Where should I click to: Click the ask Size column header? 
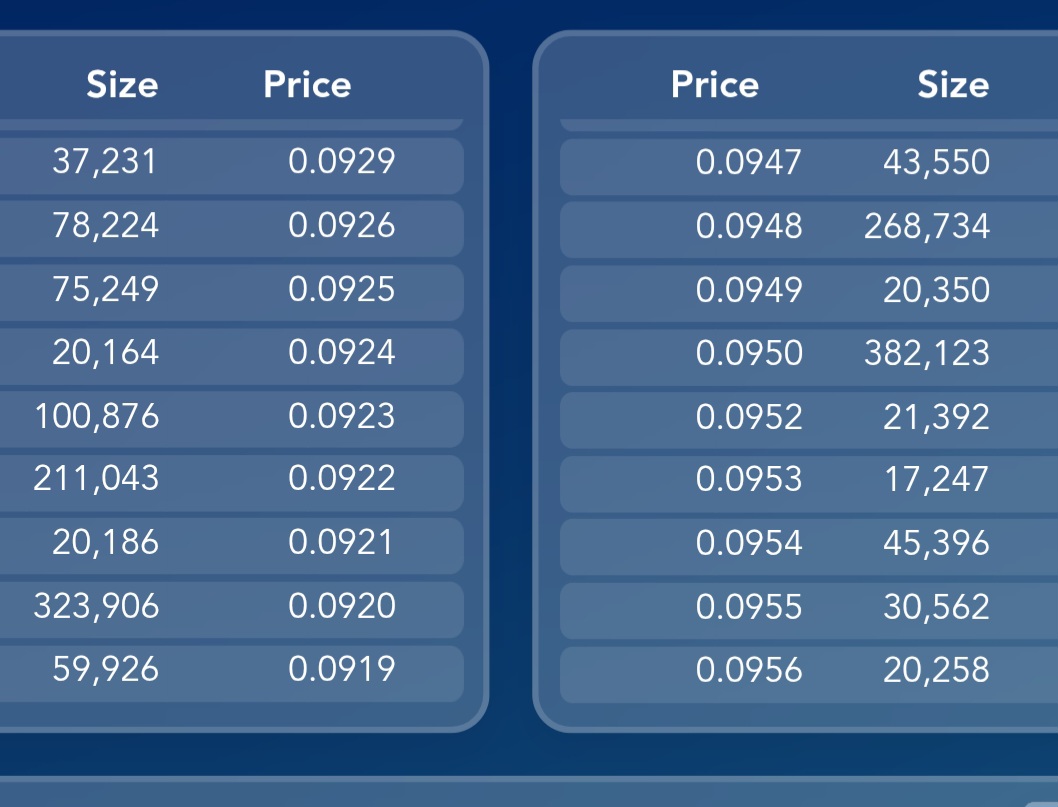point(953,85)
